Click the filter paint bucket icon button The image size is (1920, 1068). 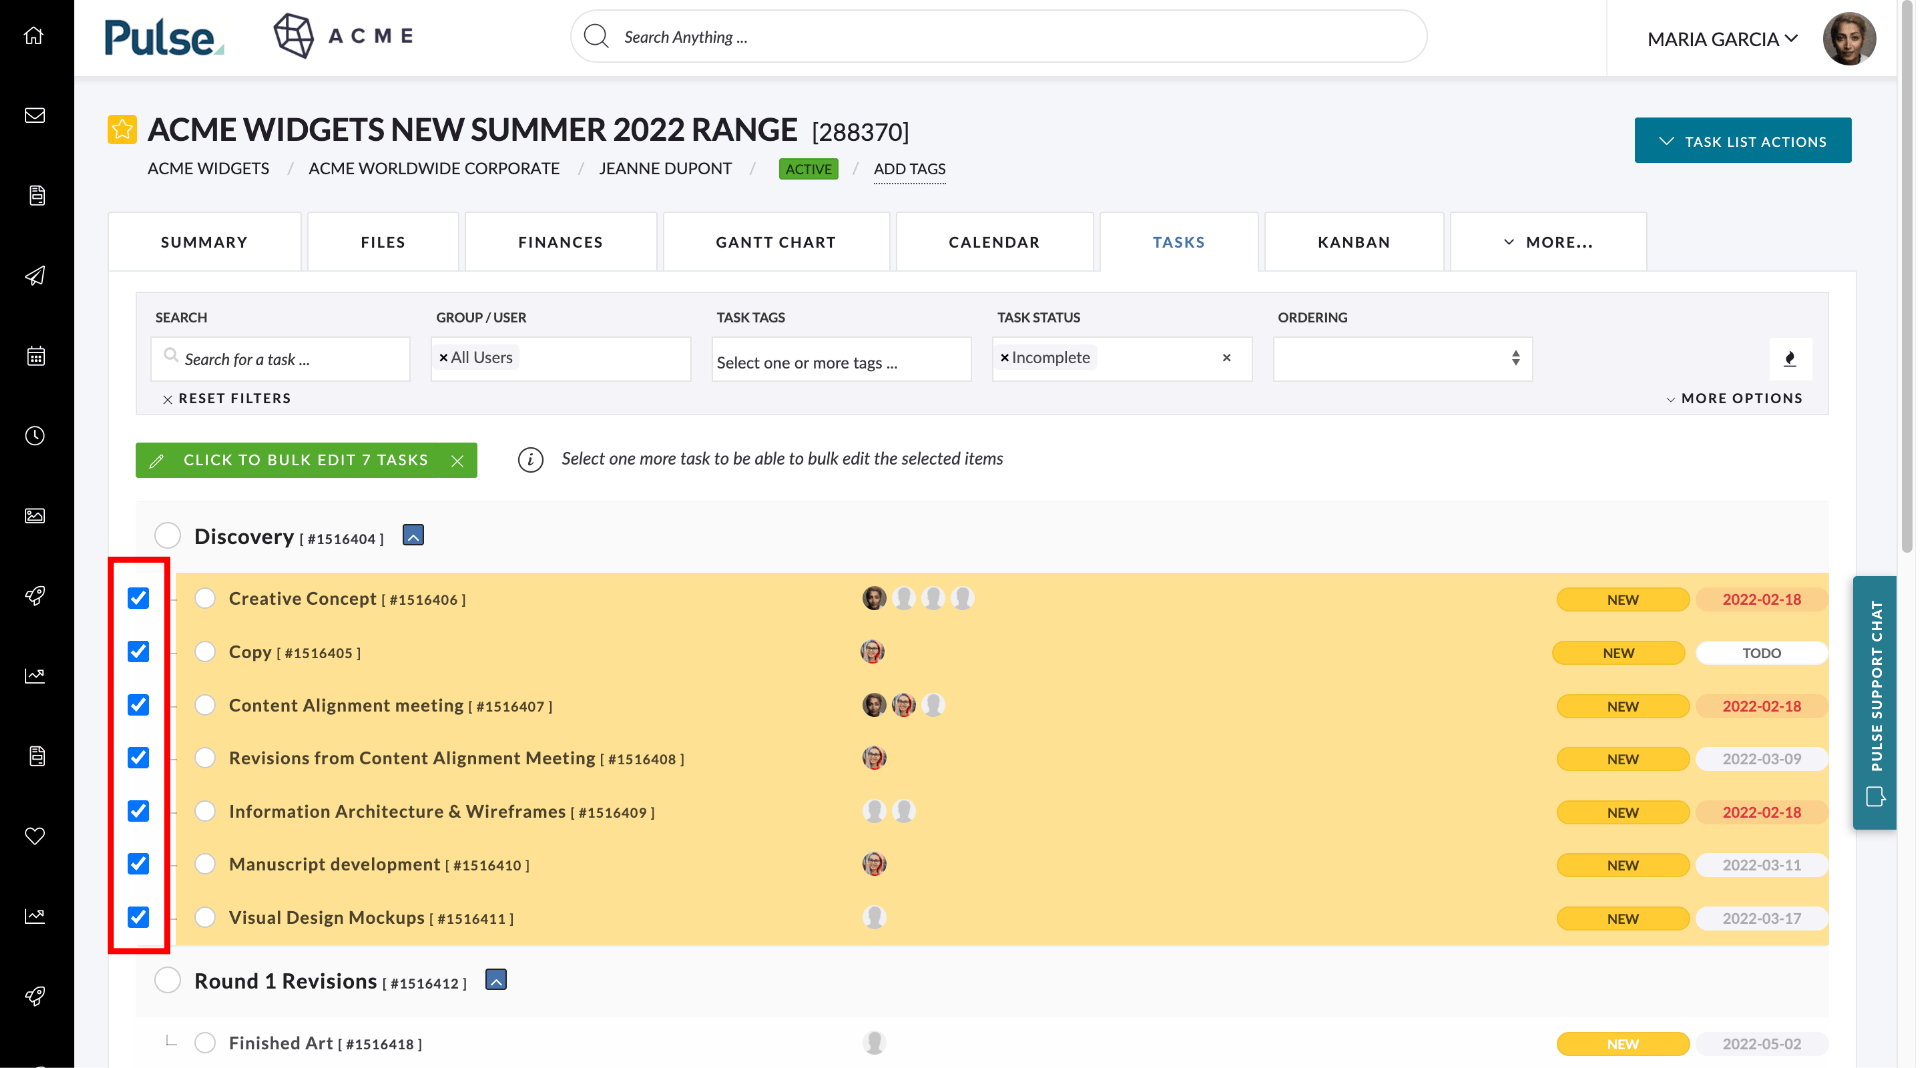[x=1790, y=359]
